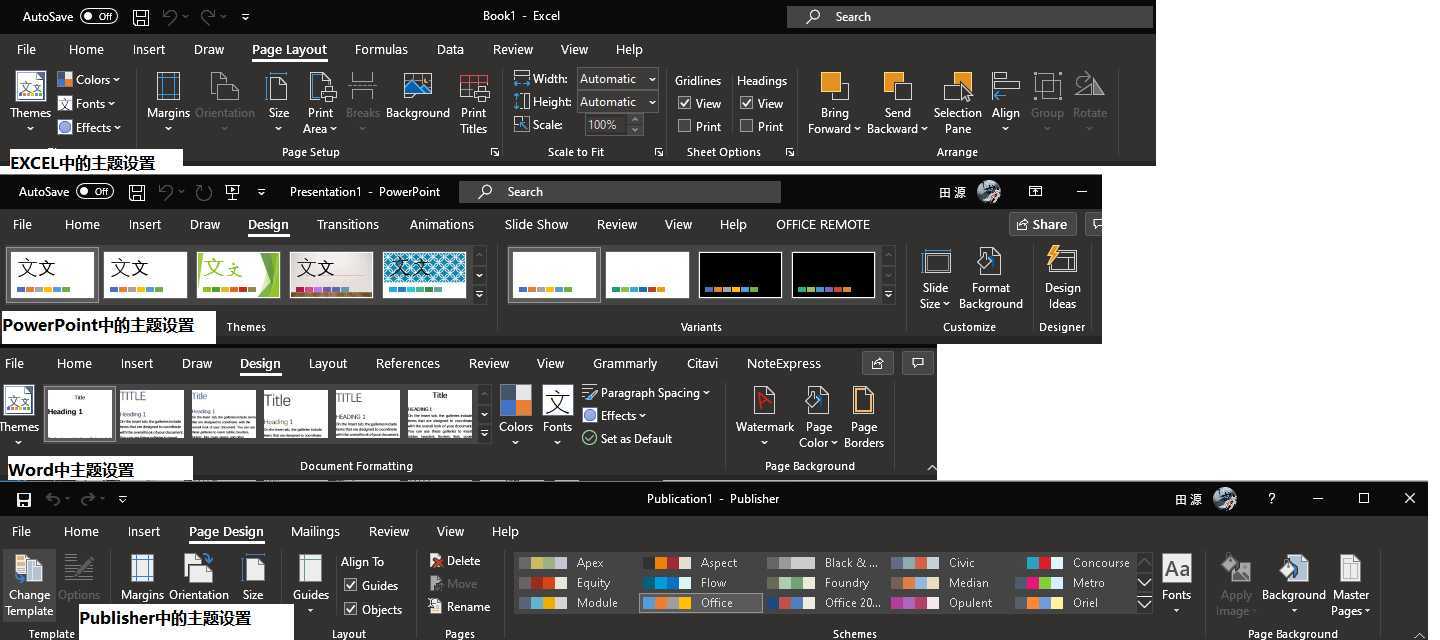Expand Excel Bring Forward dropdown arrow
This screenshot has height=640, width=1440.
[x=857, y=129]
